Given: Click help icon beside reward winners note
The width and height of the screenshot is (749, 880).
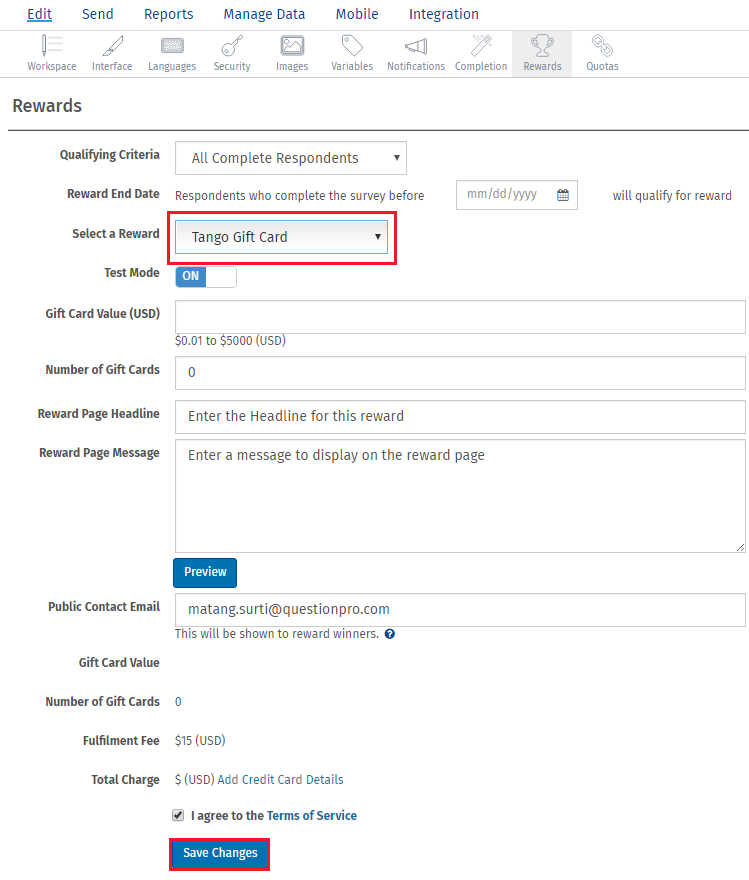Looking at the screenshot, I should (x=390, y=634).
